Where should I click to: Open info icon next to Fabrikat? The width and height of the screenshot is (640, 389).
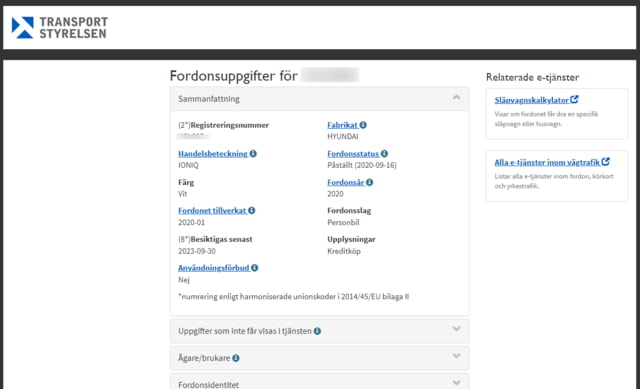(x=363, y=125)
